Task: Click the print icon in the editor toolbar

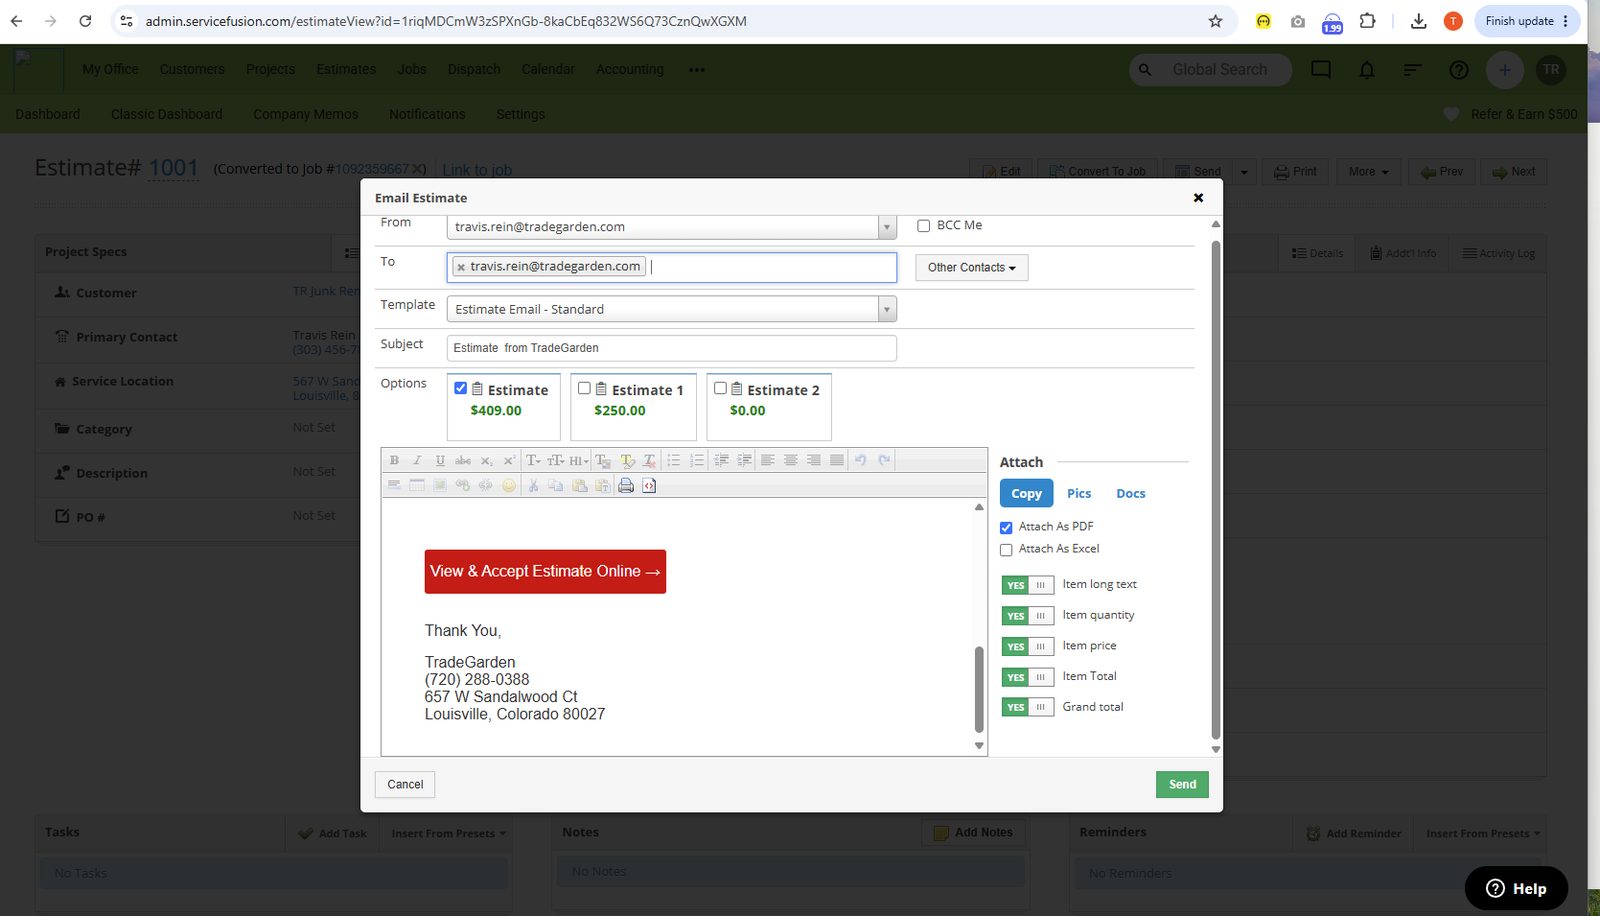Action: [x=626, y=486]
